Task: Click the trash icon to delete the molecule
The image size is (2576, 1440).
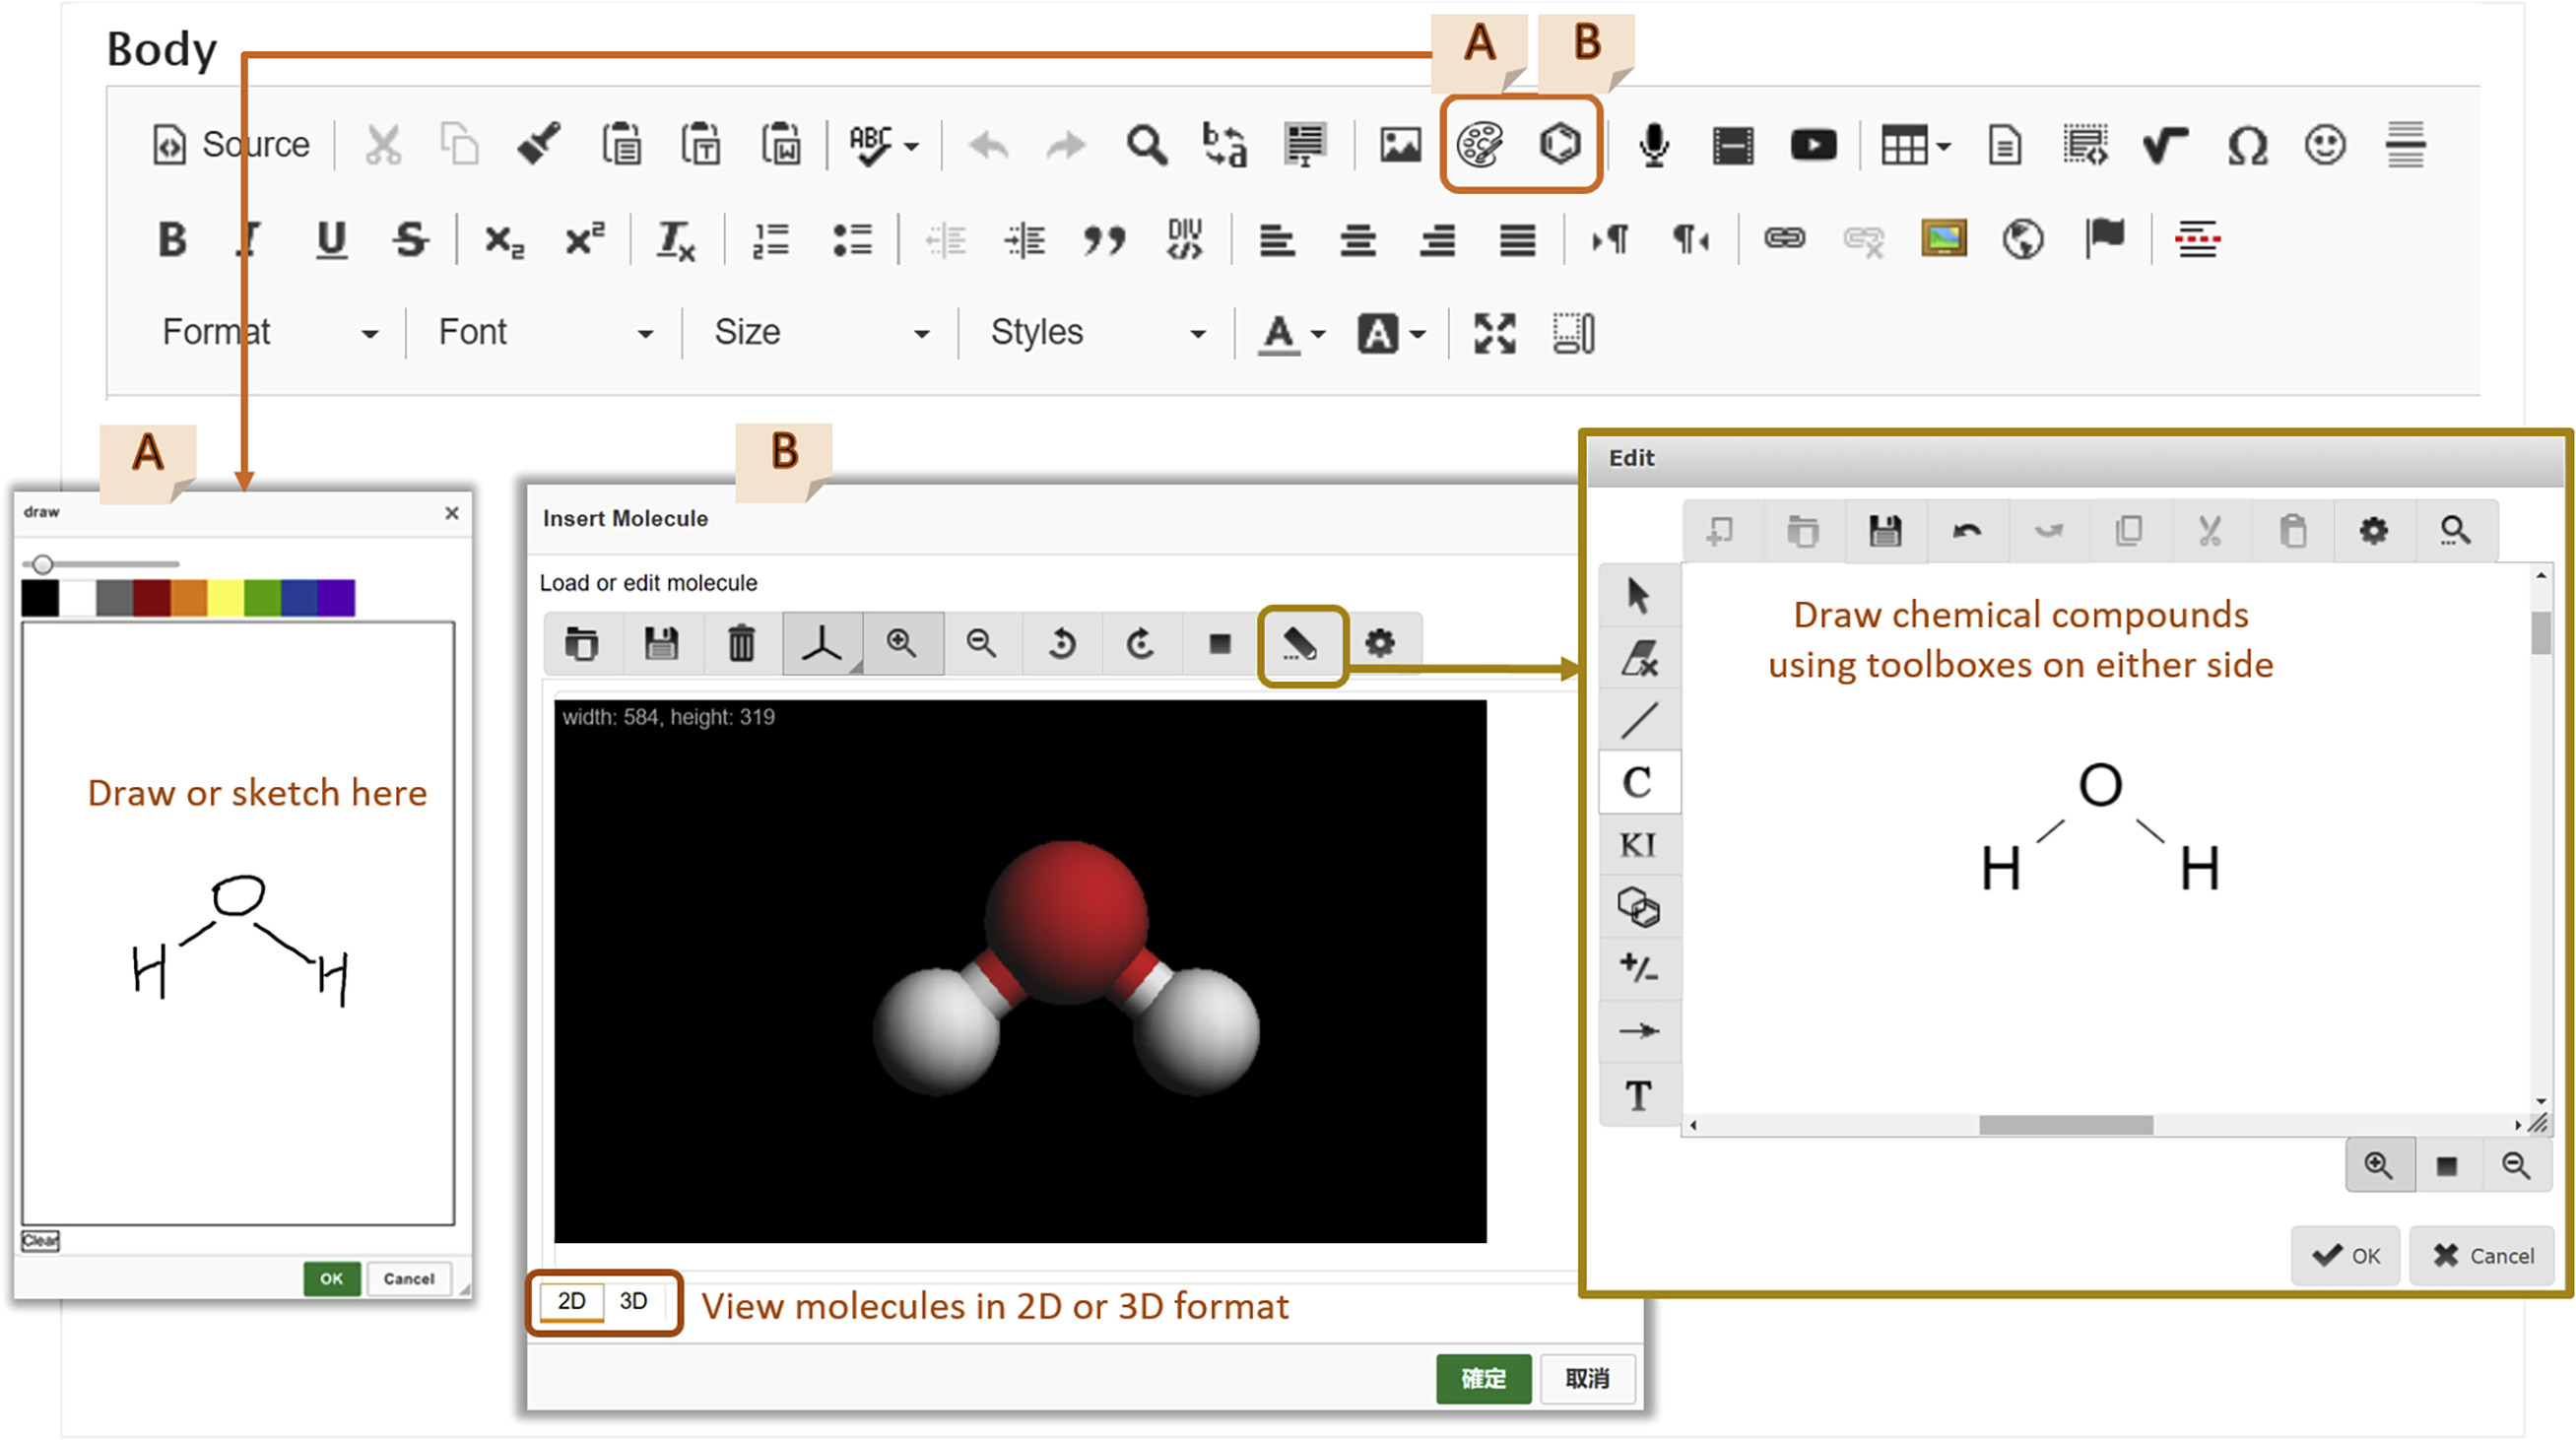Action: coord(741,643)
